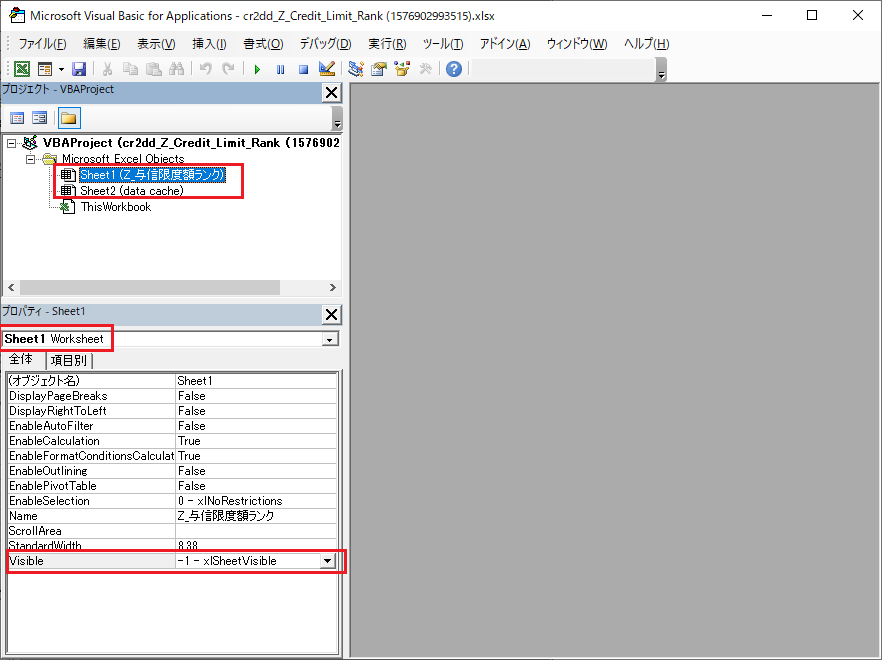Open the 書式(O) menu

point(263,44)
